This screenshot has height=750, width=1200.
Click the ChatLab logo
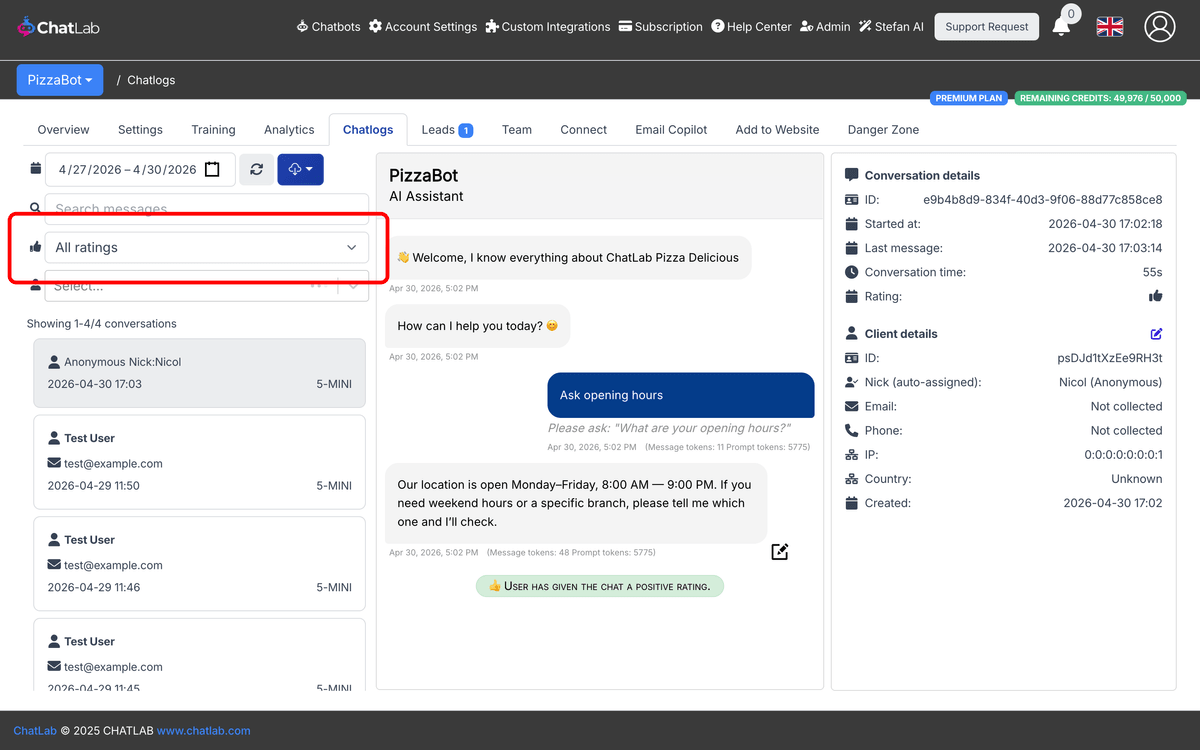click(58, 27)
